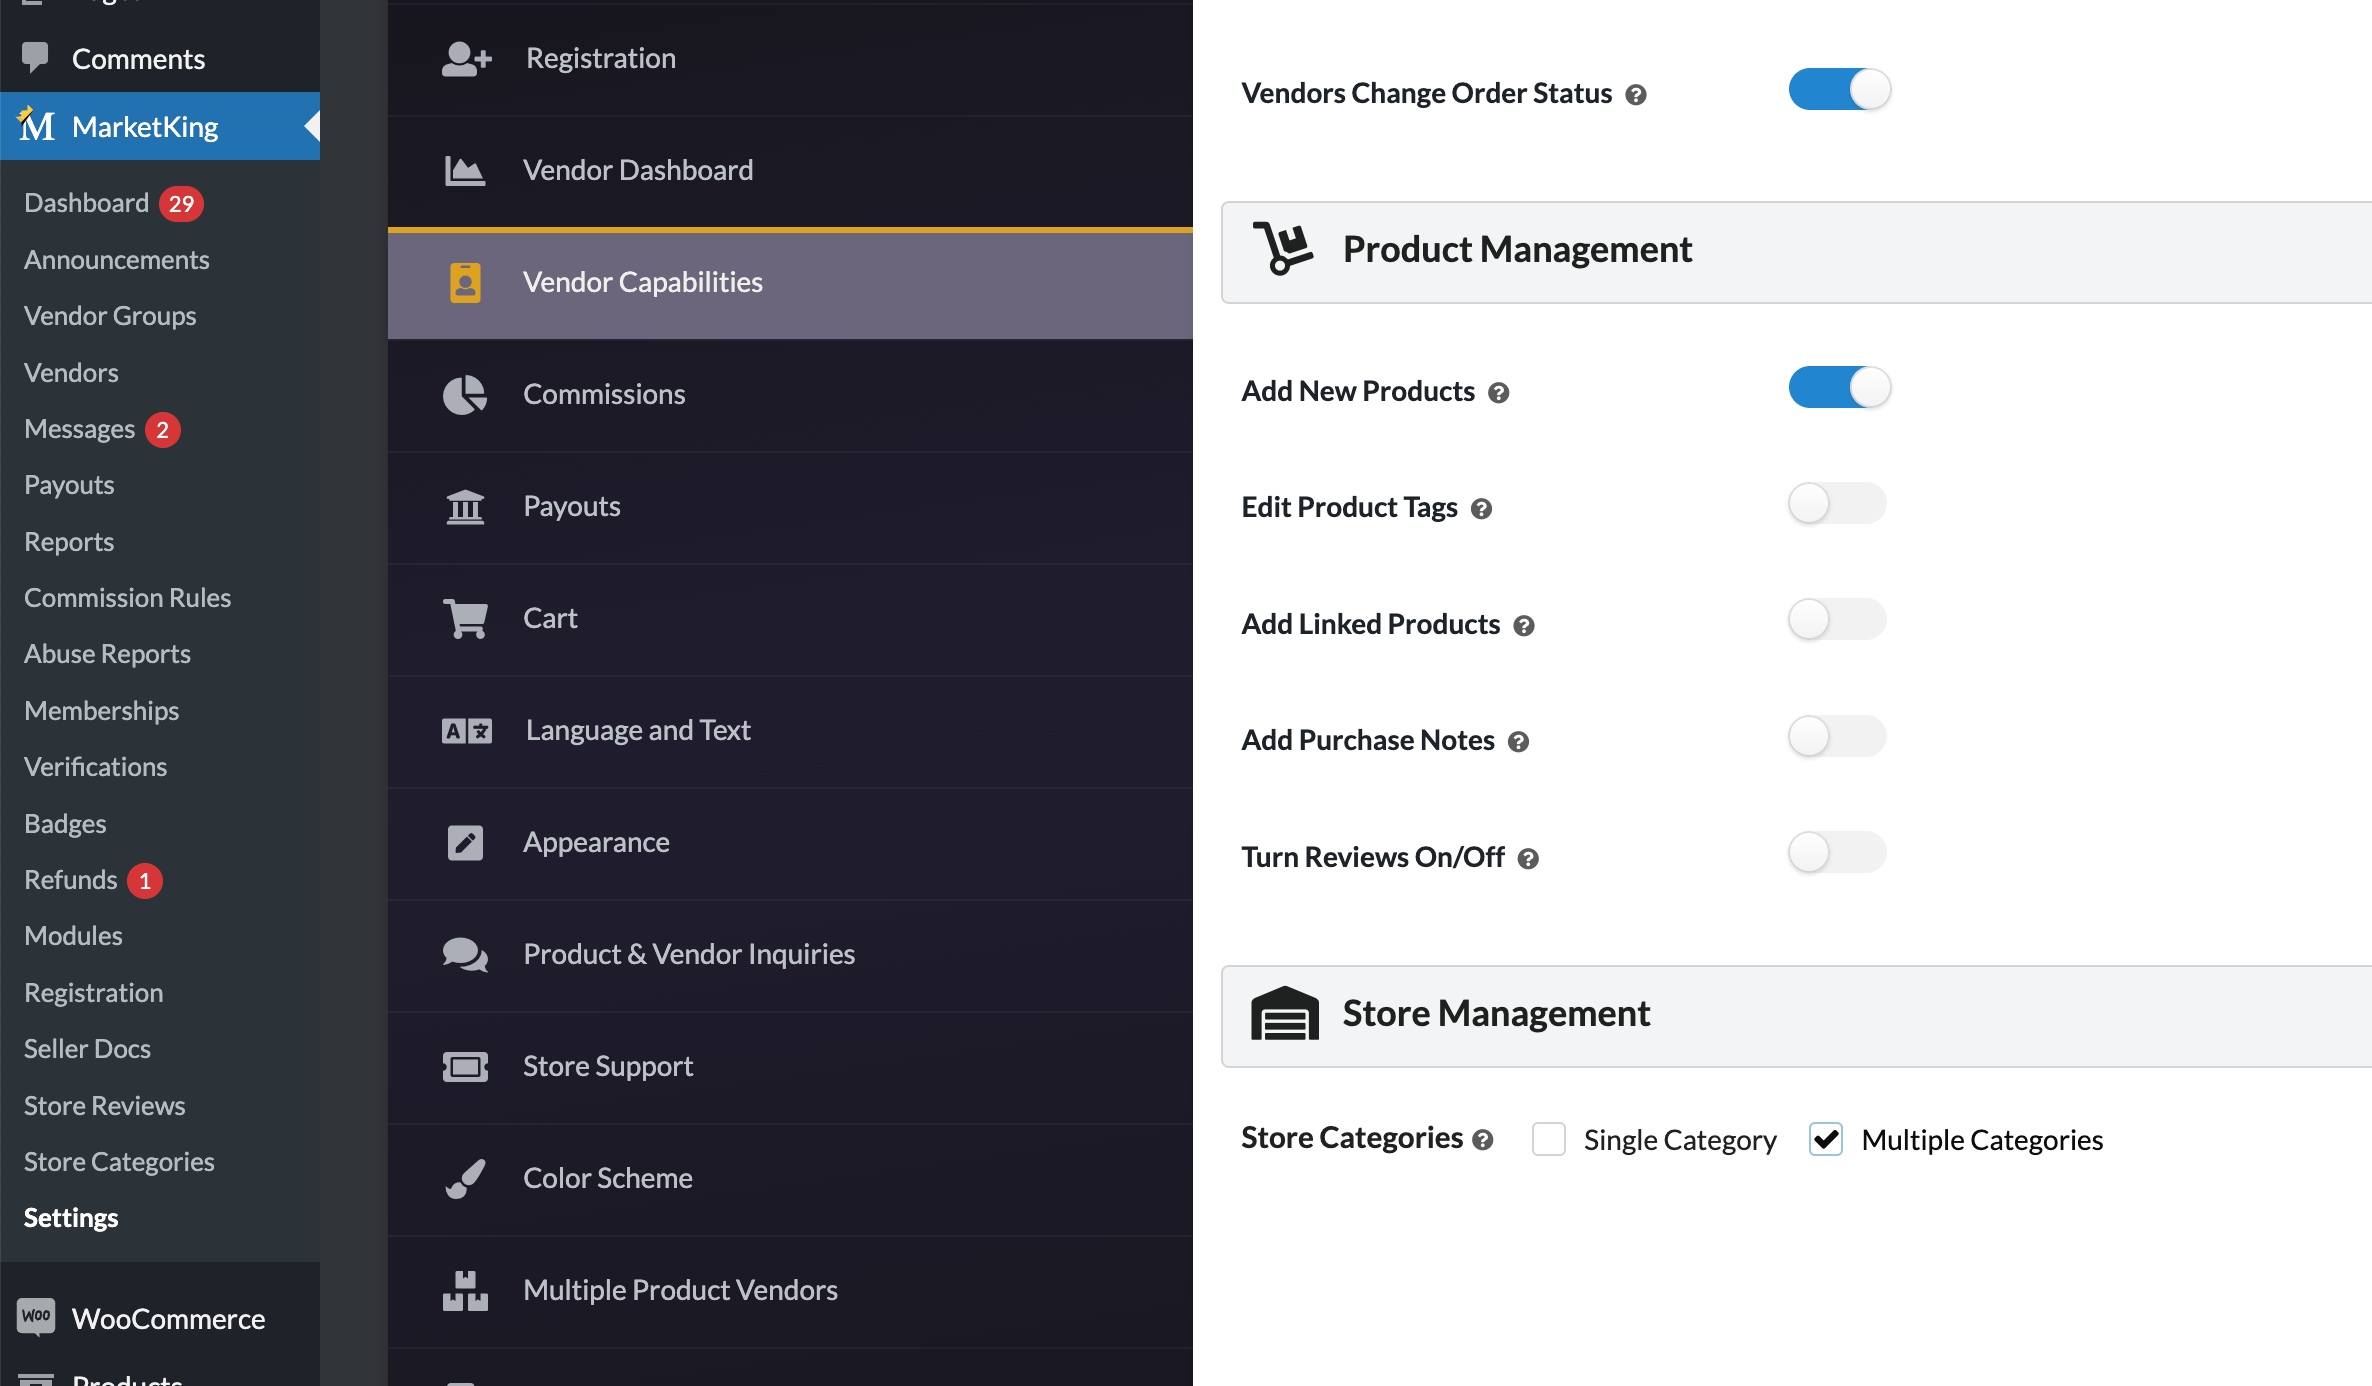
Task: Click the Vendor Capabilities badge icon
Action: tap(465, 283)
